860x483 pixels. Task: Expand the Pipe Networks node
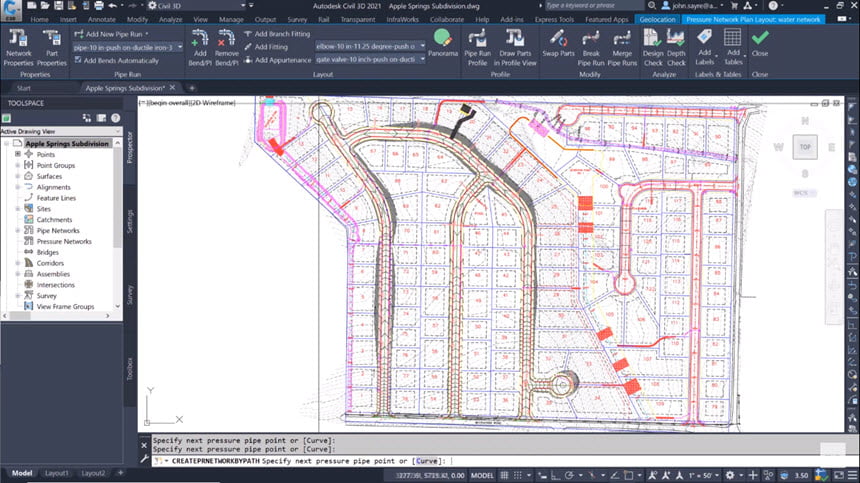(x=18, y=230)
